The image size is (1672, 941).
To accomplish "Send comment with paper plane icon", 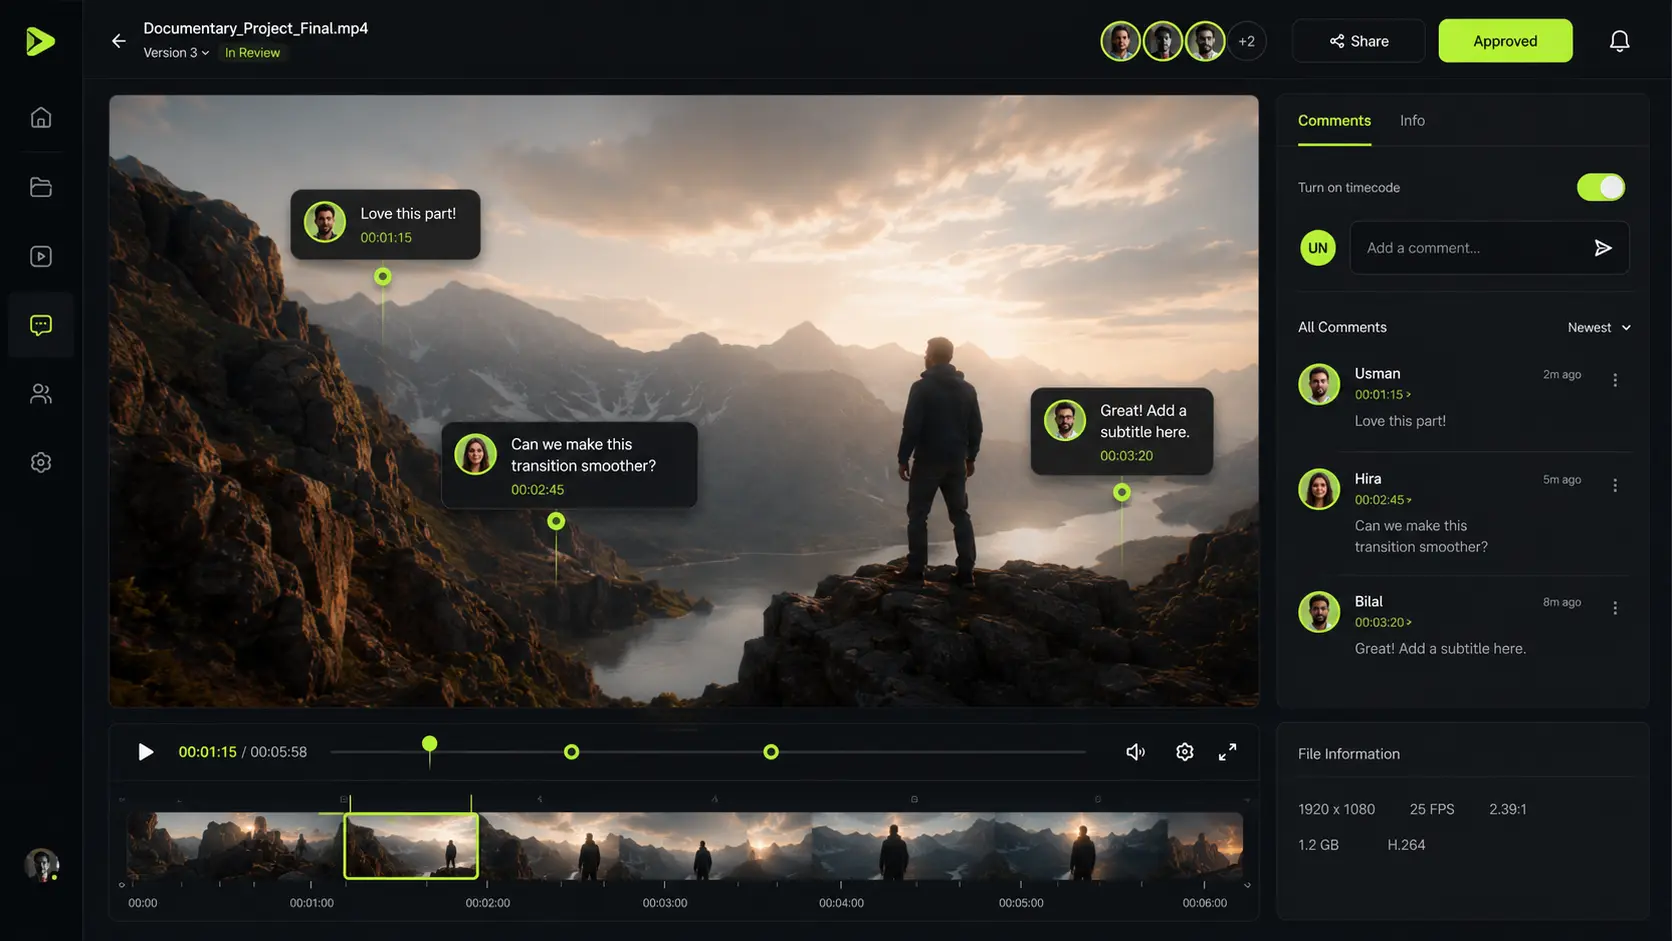I will pyautogui.click(x=1603, y=248).
